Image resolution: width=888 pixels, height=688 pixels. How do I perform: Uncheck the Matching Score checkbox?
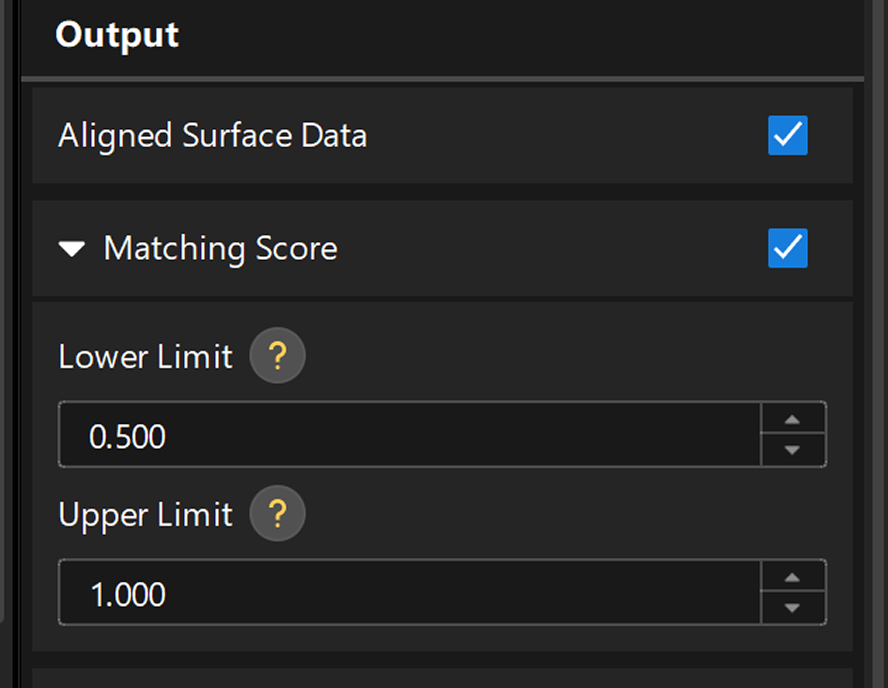pos(787,249)
